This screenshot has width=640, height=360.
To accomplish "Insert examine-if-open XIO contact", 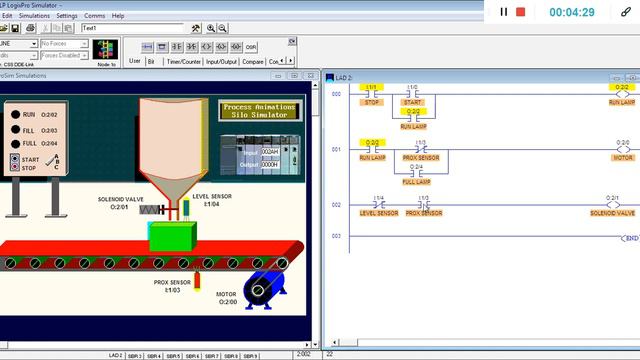I will tap(191, 47).
